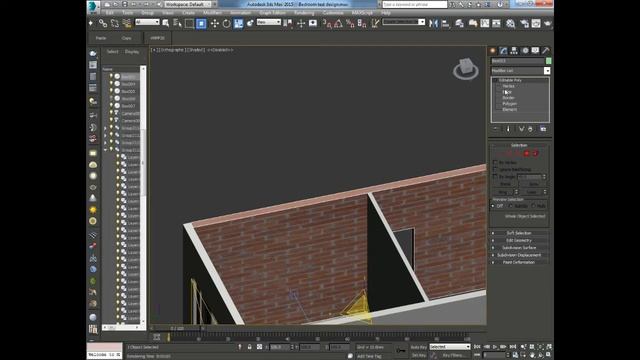Click the Select and Manipulate tool
This screenshot has height=360, width=640.
(301, 24)
